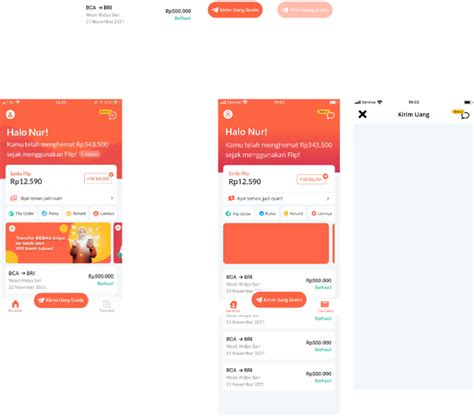Open help chat icon on left phone screen
This screenshot has width=474, height=416.
pyautogui.click(x=112, y=115)
